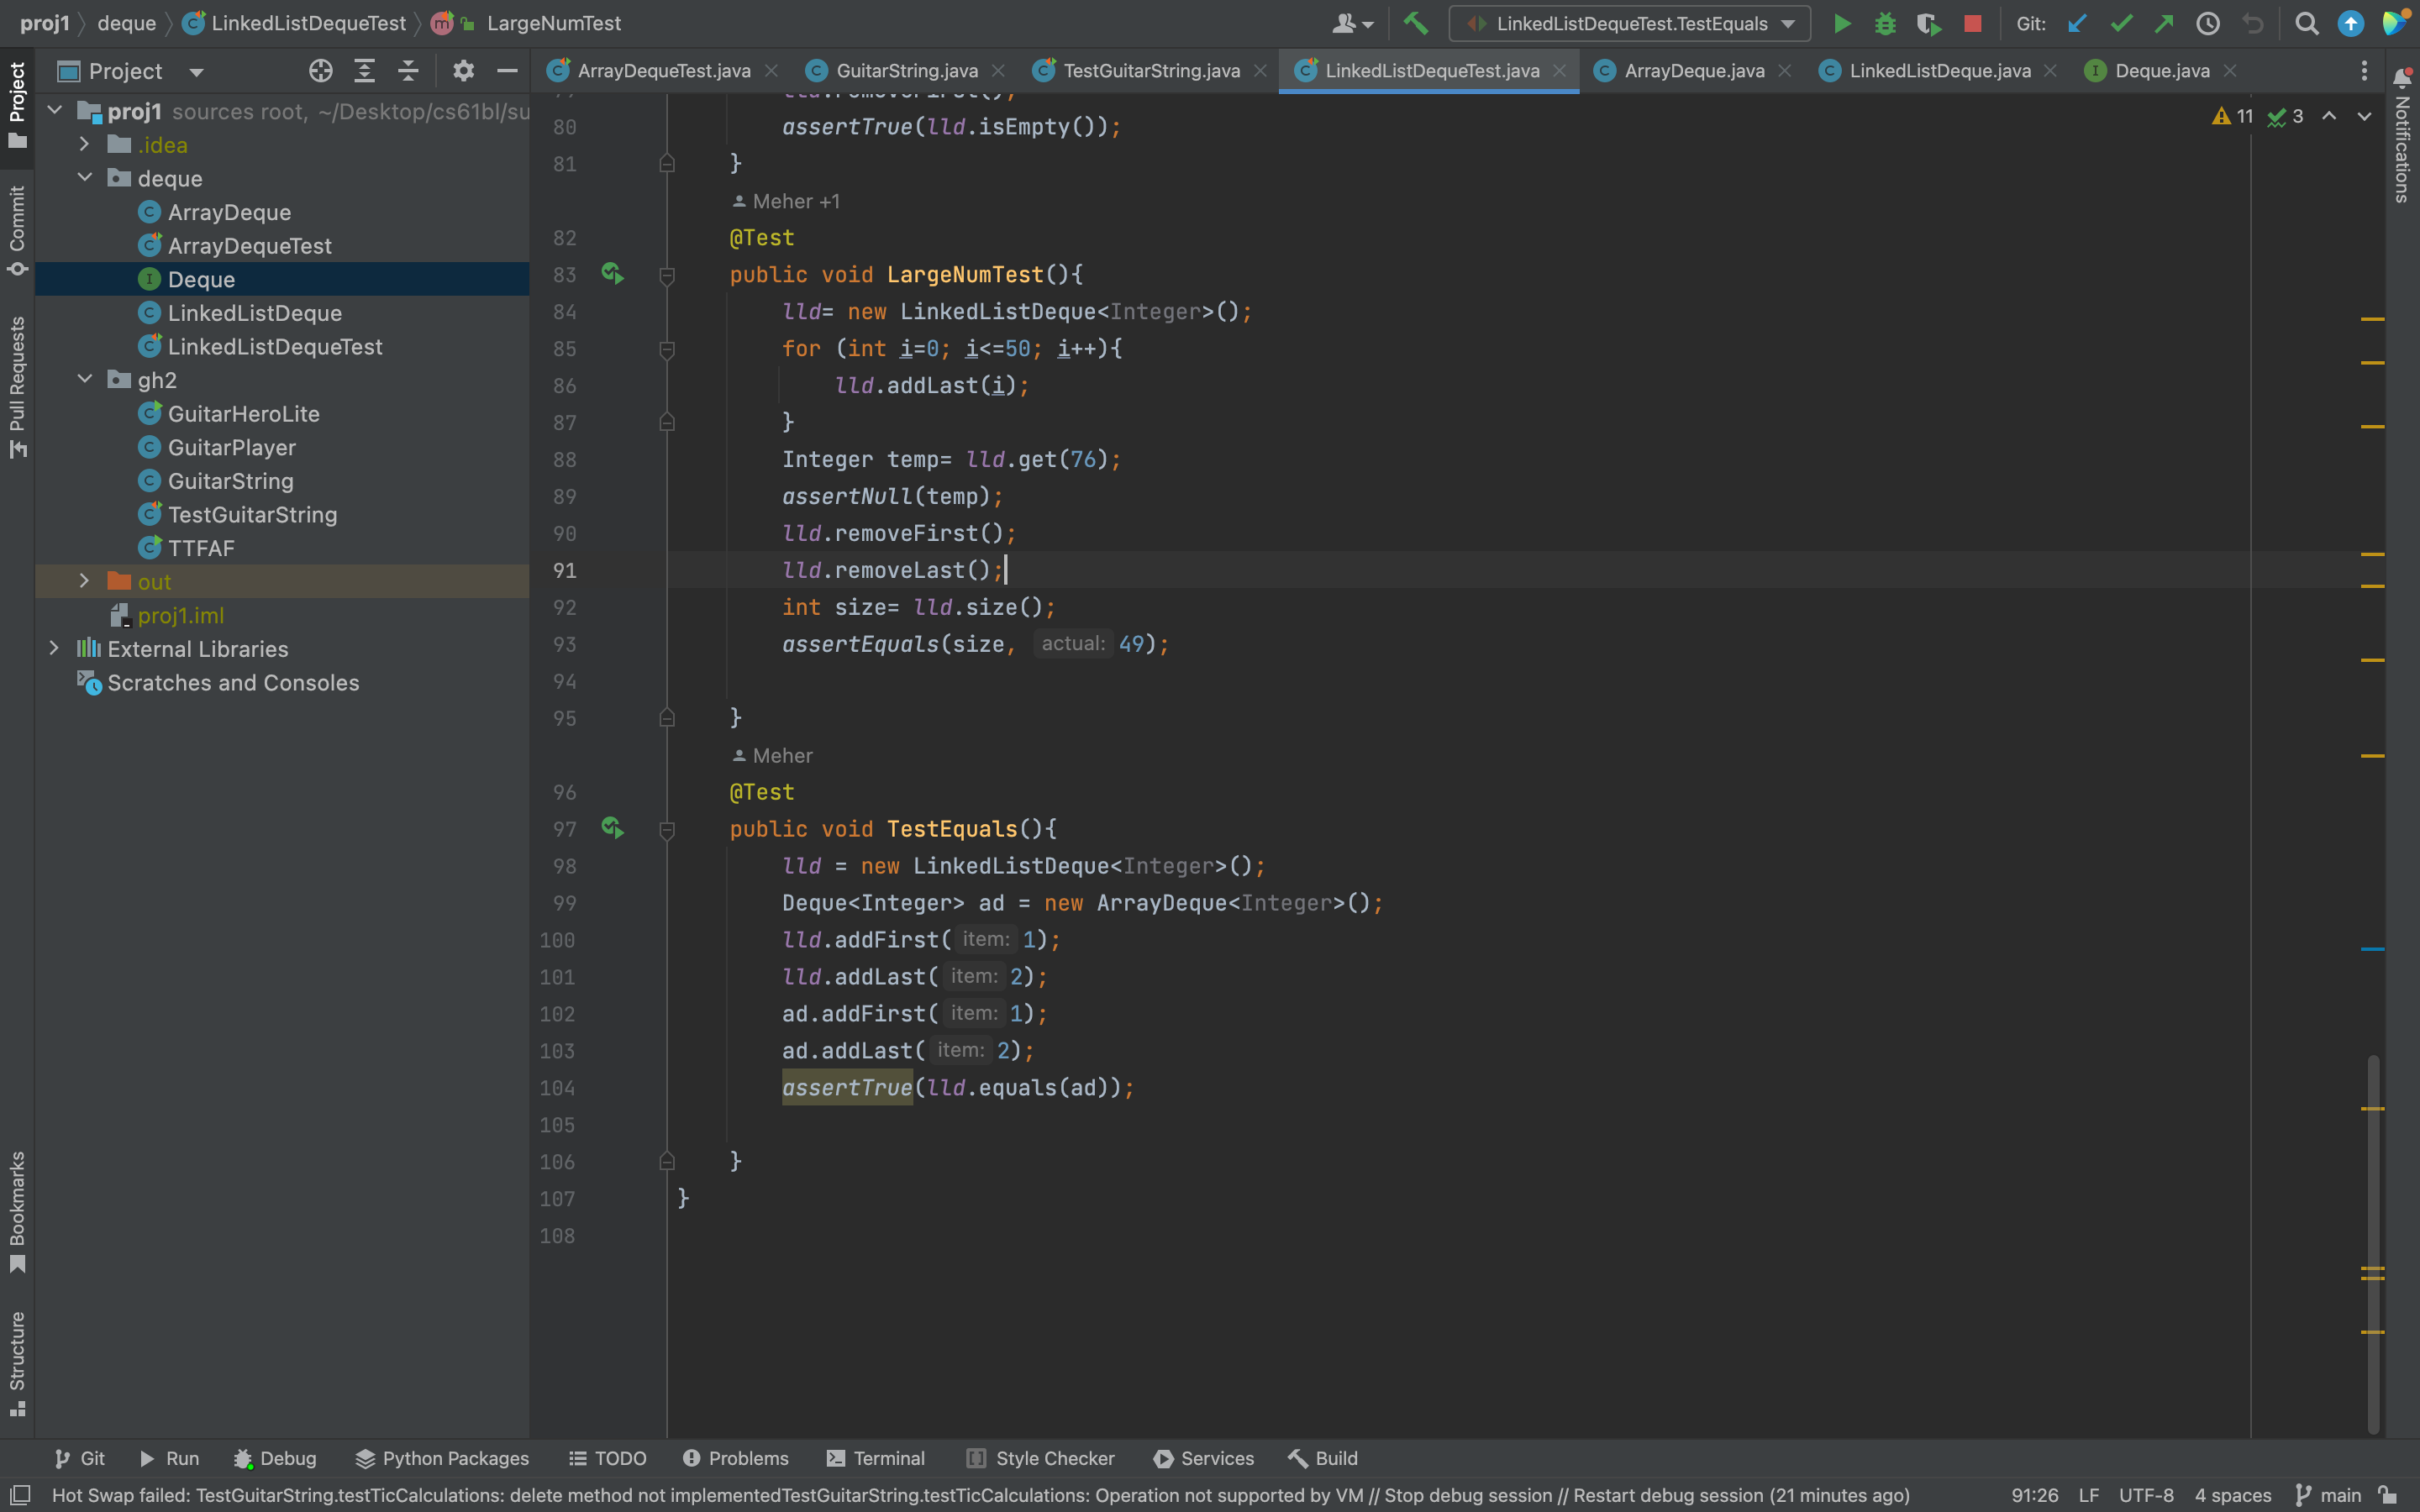Select opened file target icon in Project panel
This screenshot has height=1512, width=2420.
coord(320,71)
